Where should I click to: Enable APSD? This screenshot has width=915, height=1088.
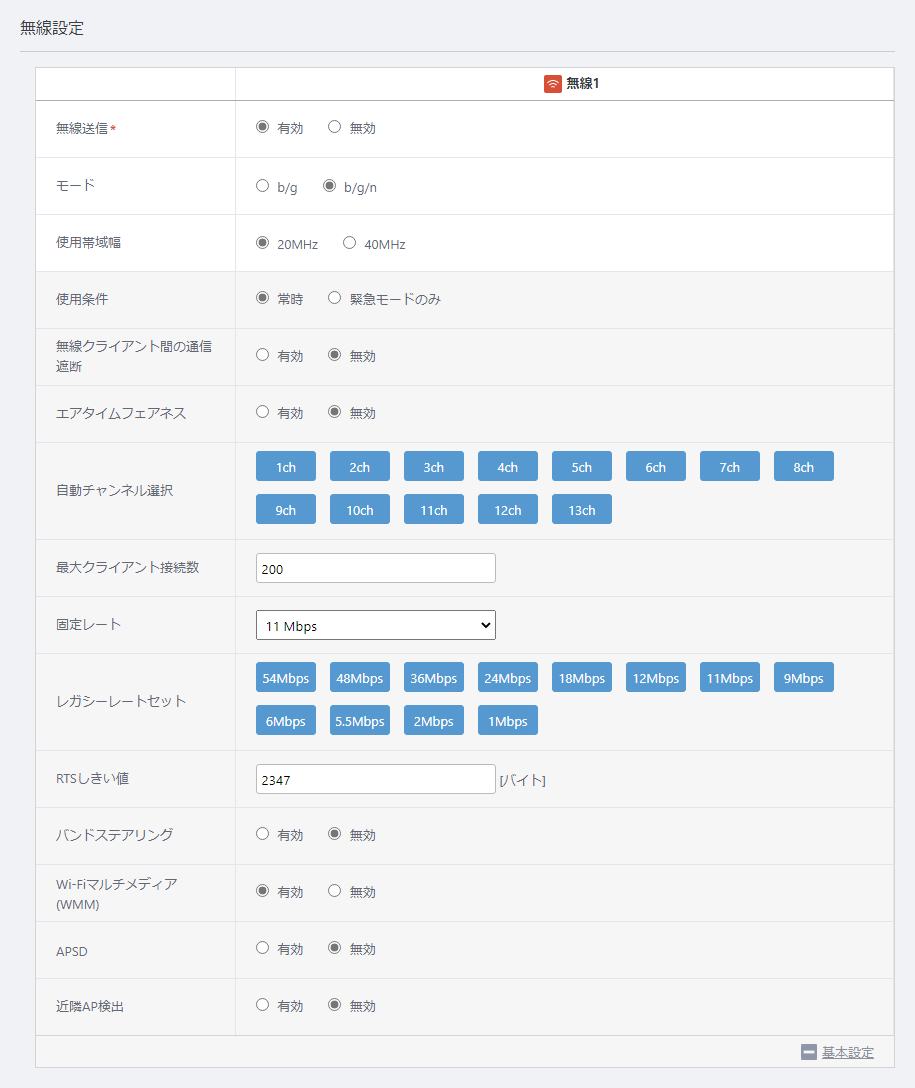(262, 947)
